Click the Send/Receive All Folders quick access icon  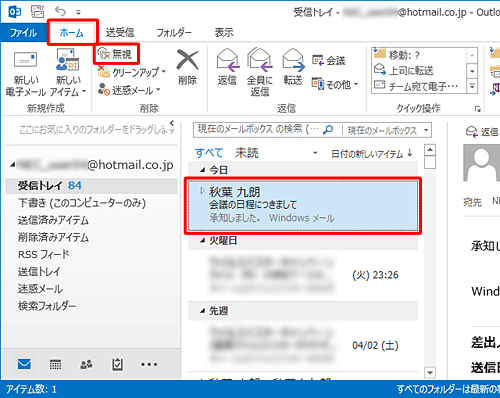pos(37,12)
